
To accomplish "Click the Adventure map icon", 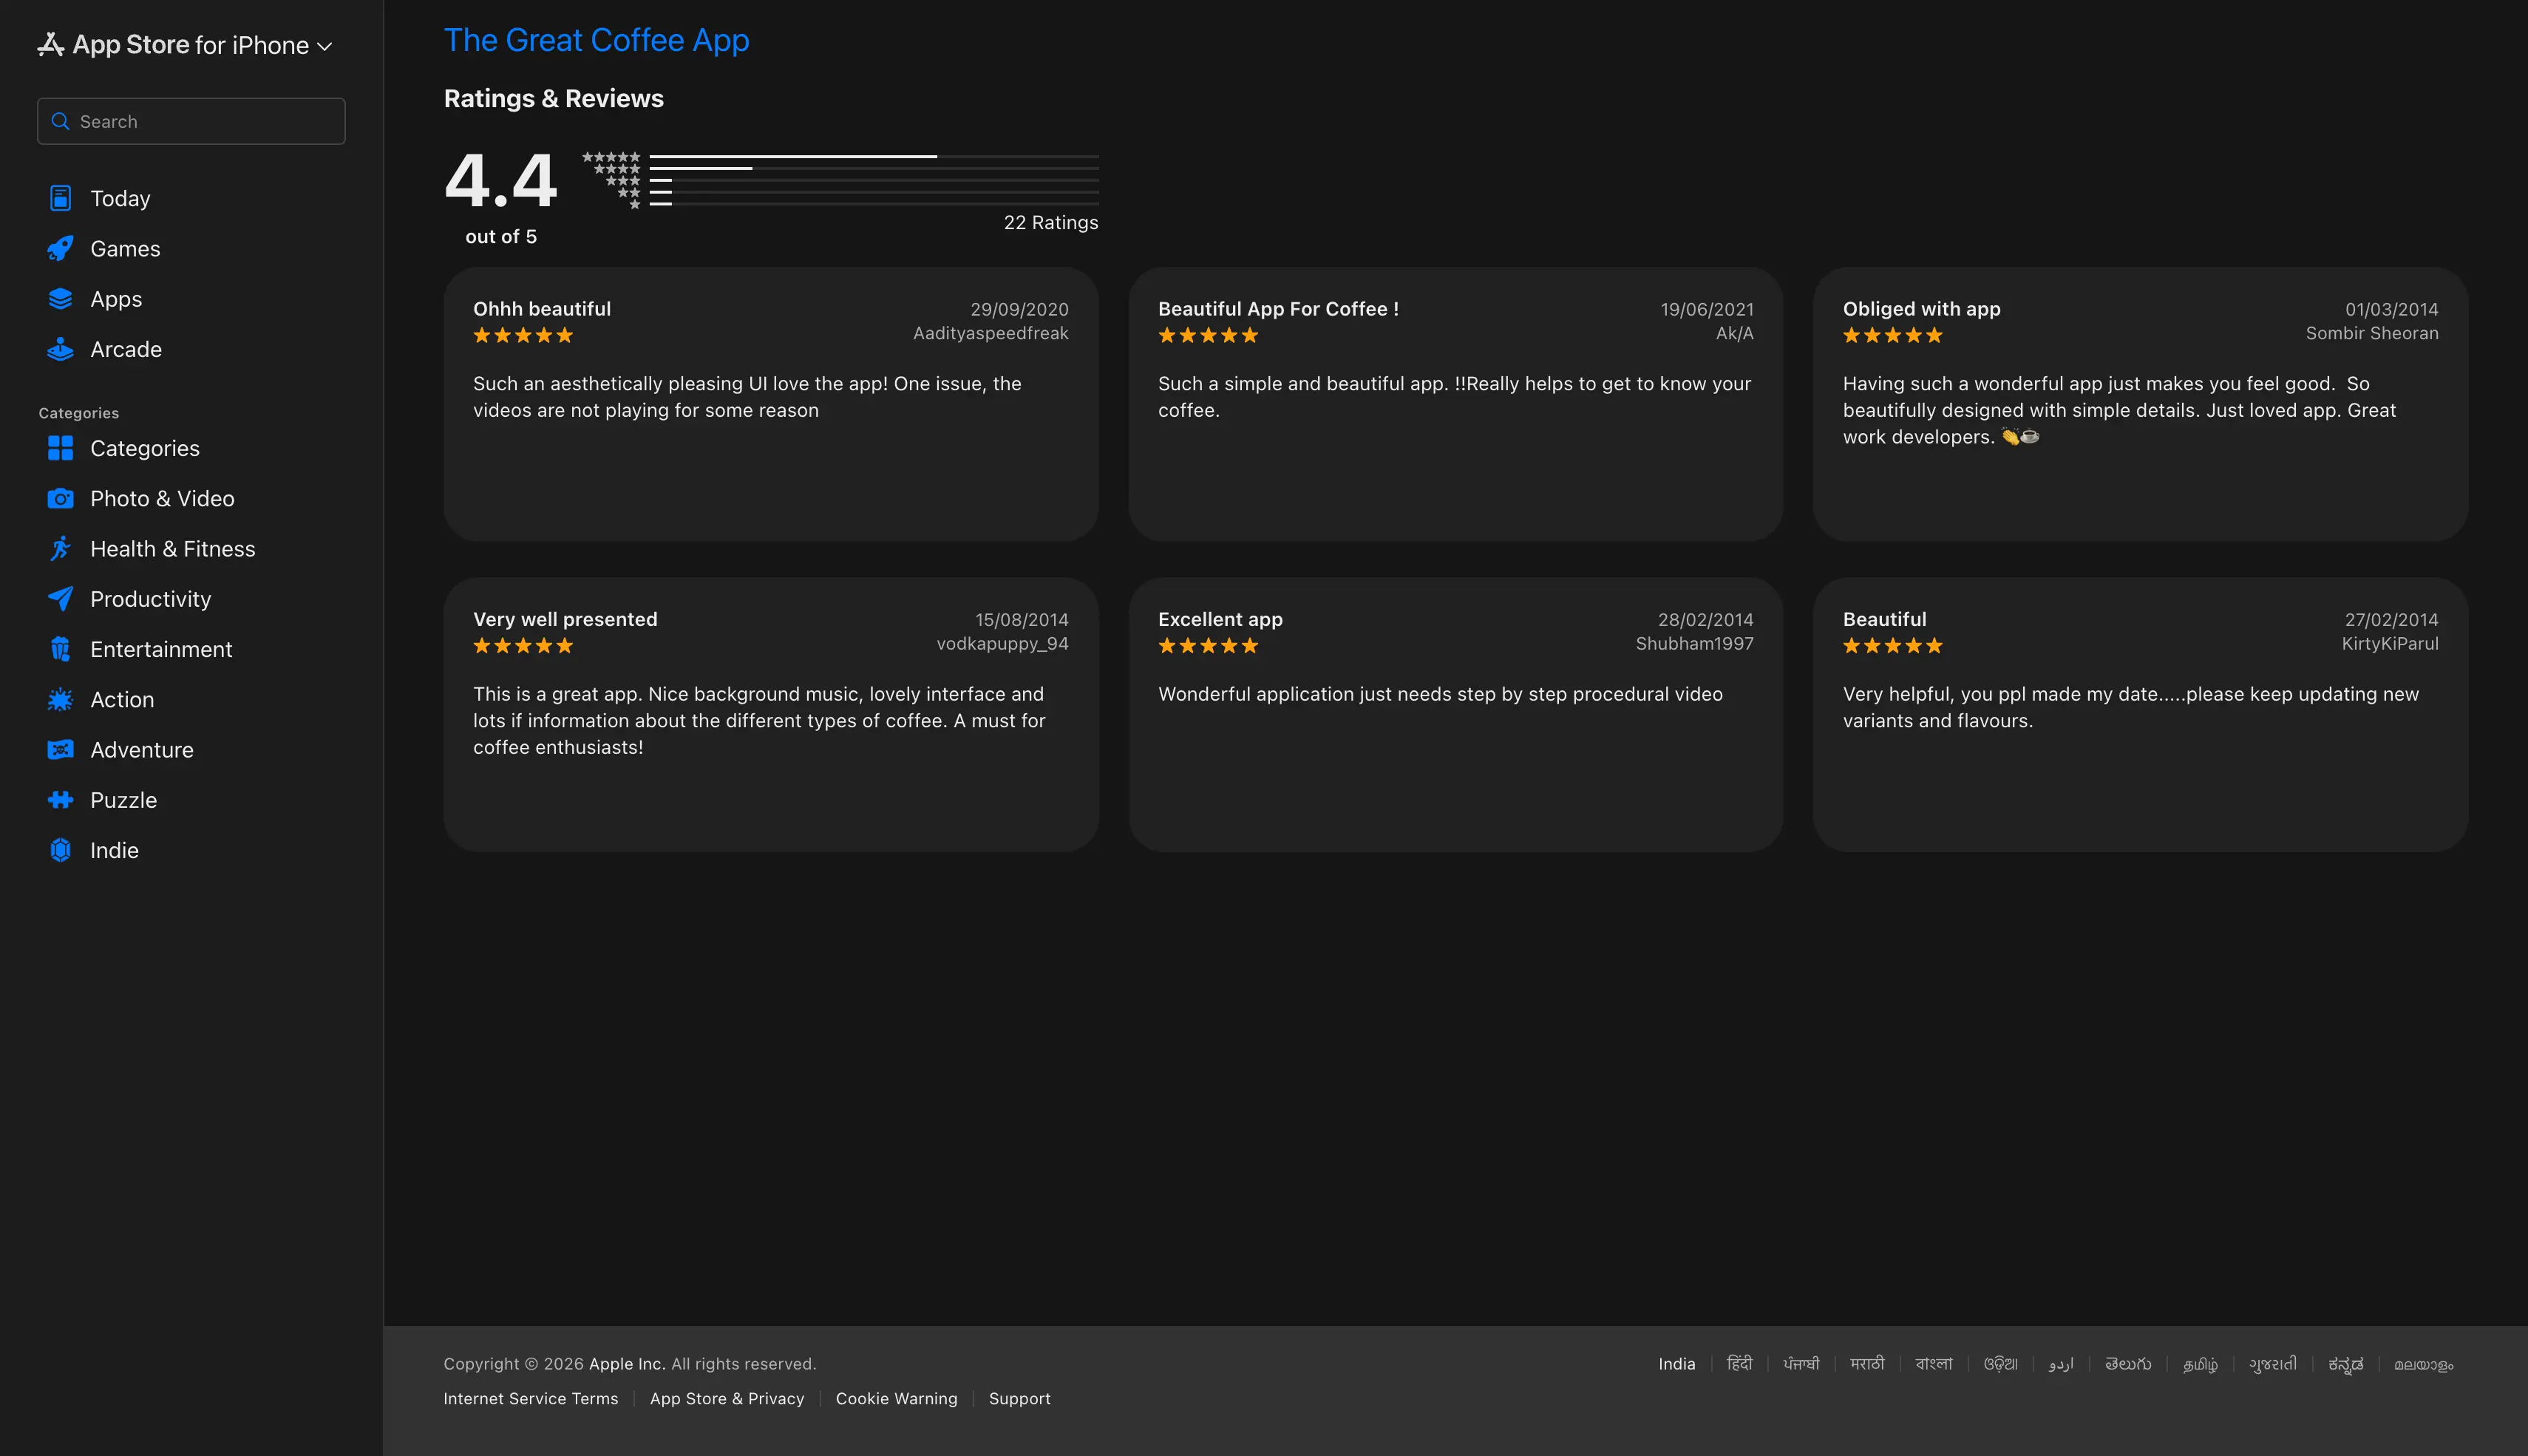I will [x=60, y=749].
